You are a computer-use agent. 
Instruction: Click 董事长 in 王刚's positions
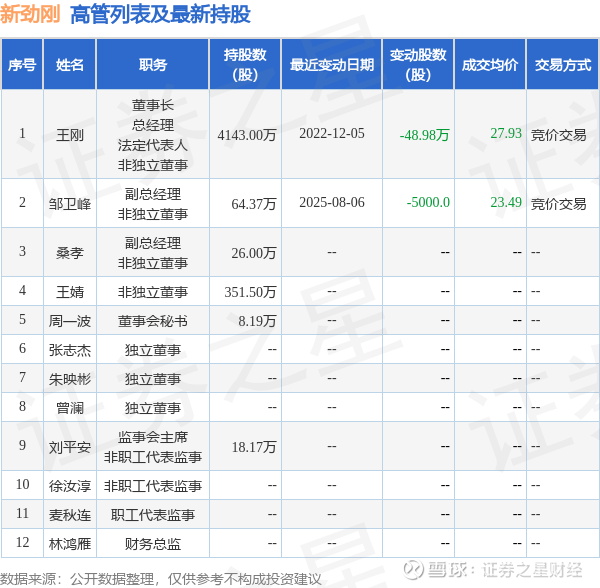click(153, 105)
